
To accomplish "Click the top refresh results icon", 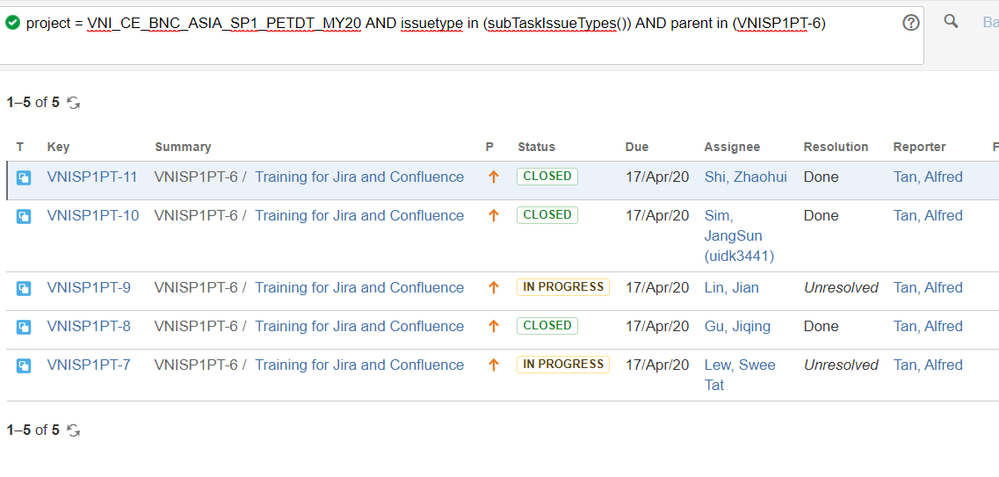I will pyautogui.click(x=74, y=103).
